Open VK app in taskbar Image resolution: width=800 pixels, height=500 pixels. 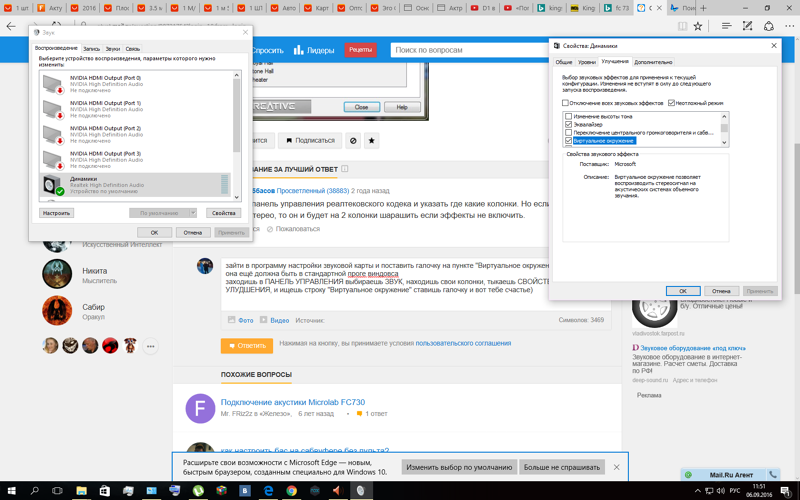point(245,491)
